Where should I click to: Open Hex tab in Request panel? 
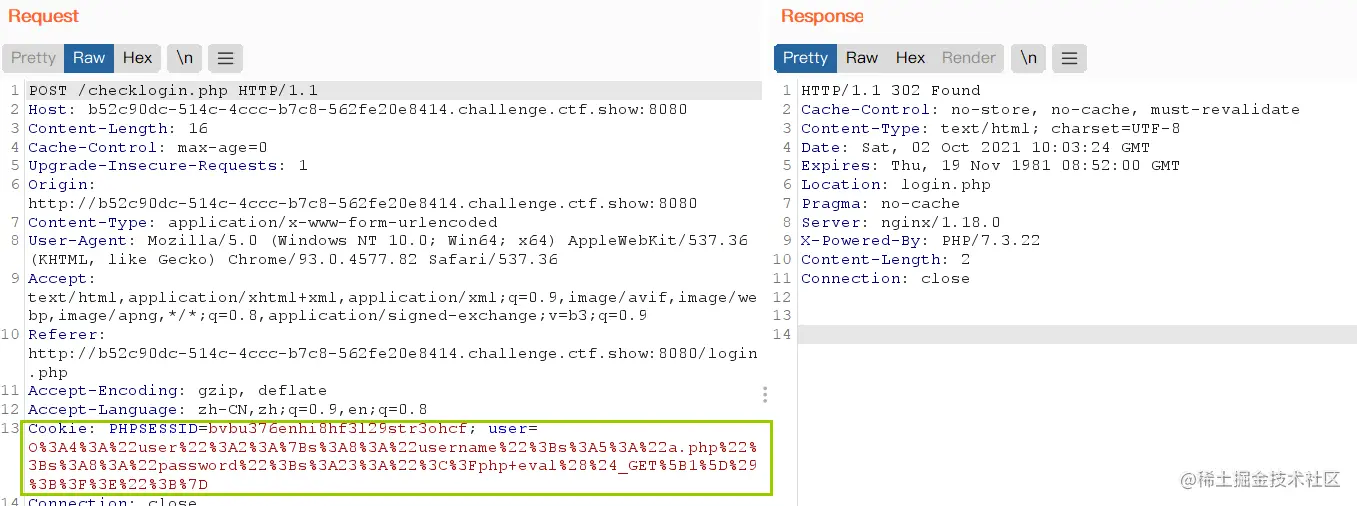tap(137, 58)
